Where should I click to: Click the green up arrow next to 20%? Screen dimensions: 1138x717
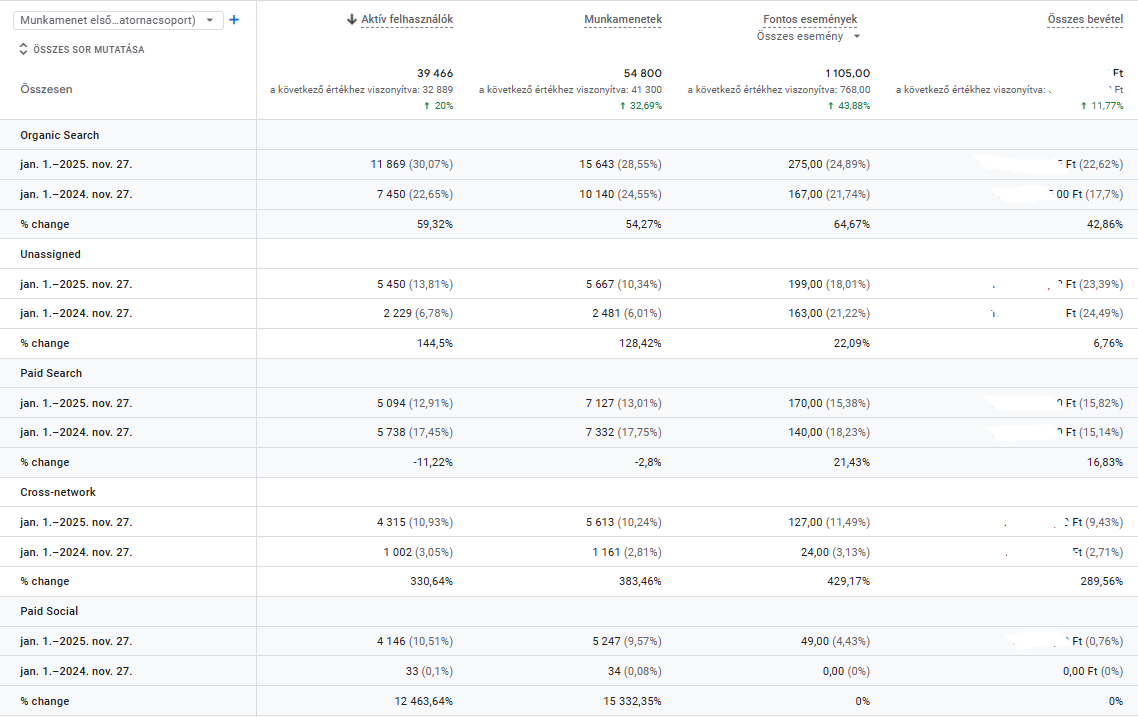(427, 106)
